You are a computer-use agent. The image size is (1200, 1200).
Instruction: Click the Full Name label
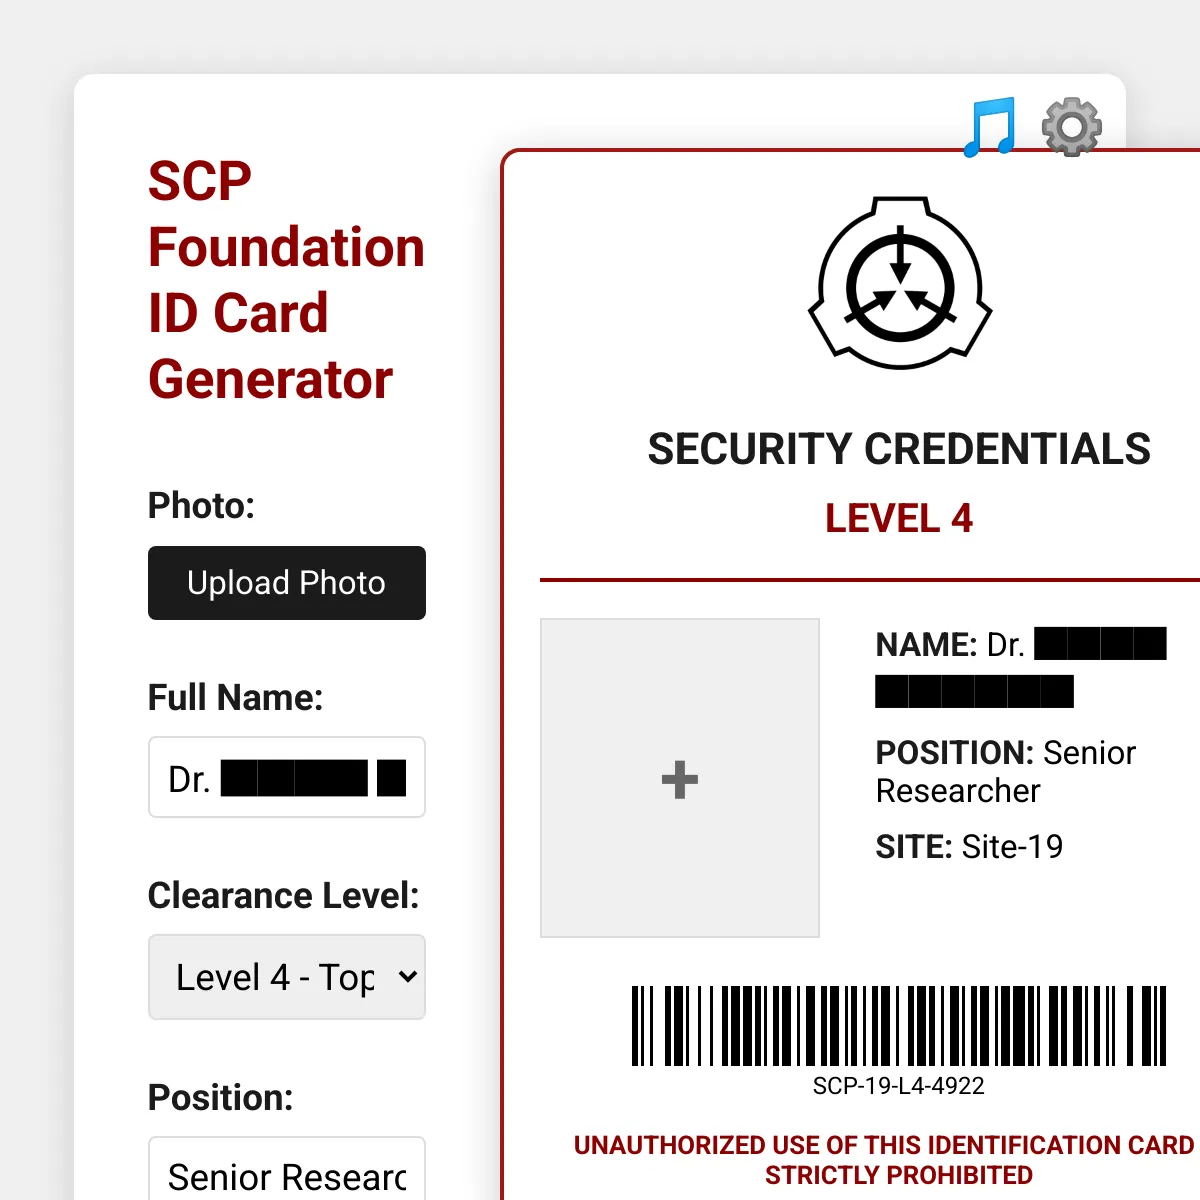click(235, 697)
